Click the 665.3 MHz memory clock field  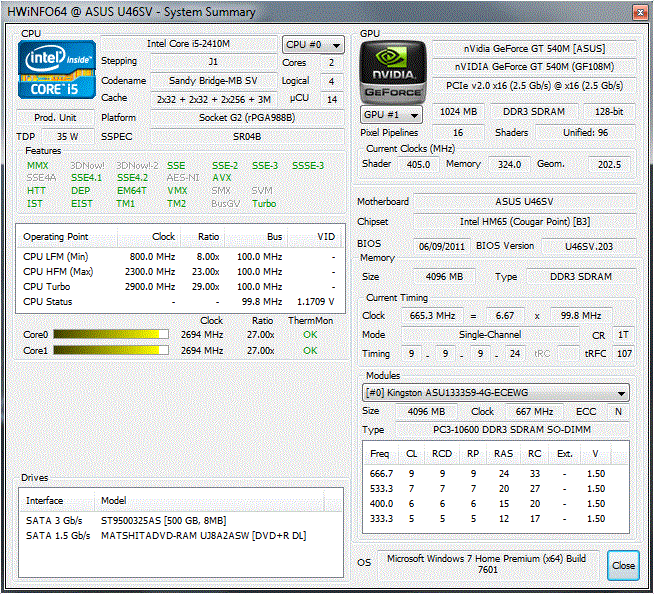[432, 315]
